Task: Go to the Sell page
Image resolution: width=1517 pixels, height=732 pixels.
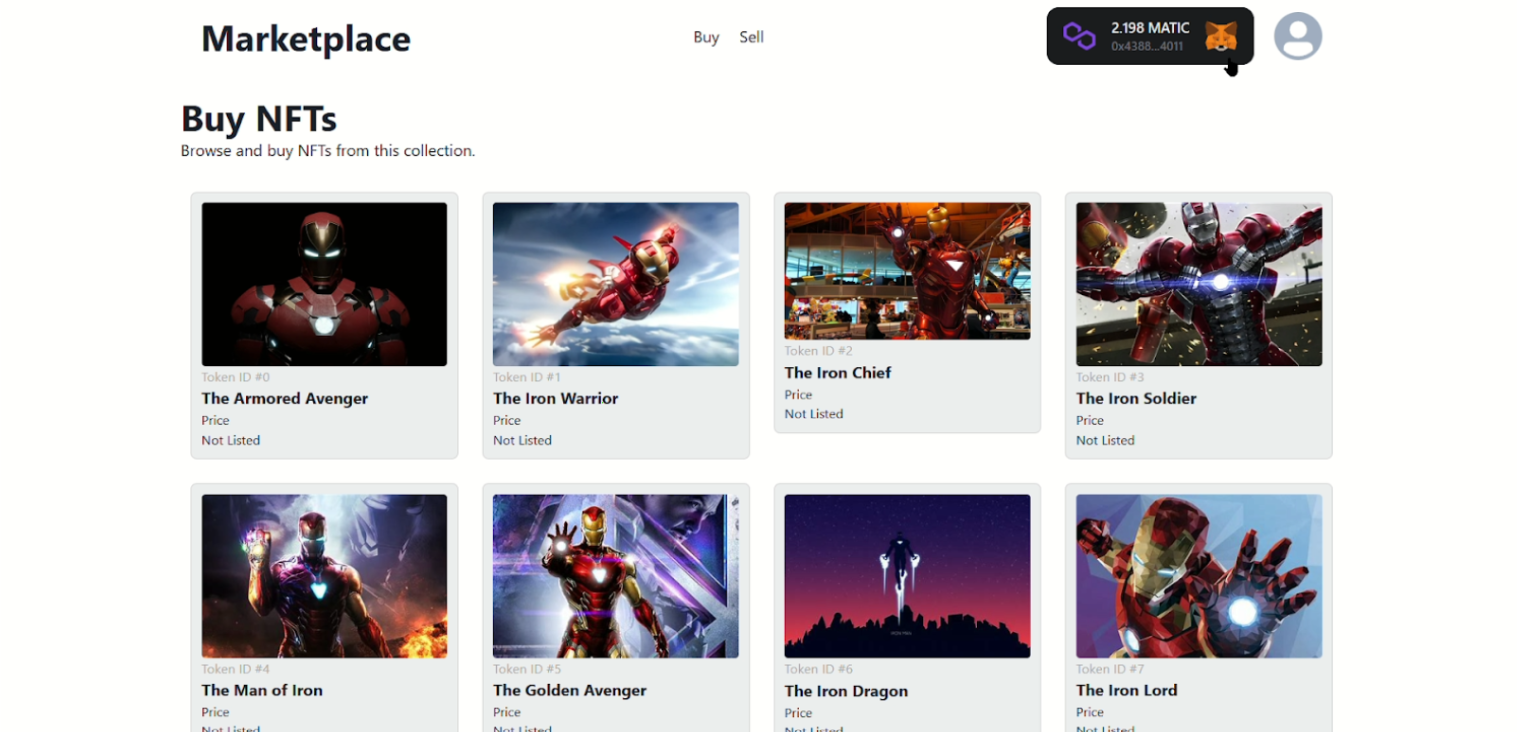Action: pos(751,37)
